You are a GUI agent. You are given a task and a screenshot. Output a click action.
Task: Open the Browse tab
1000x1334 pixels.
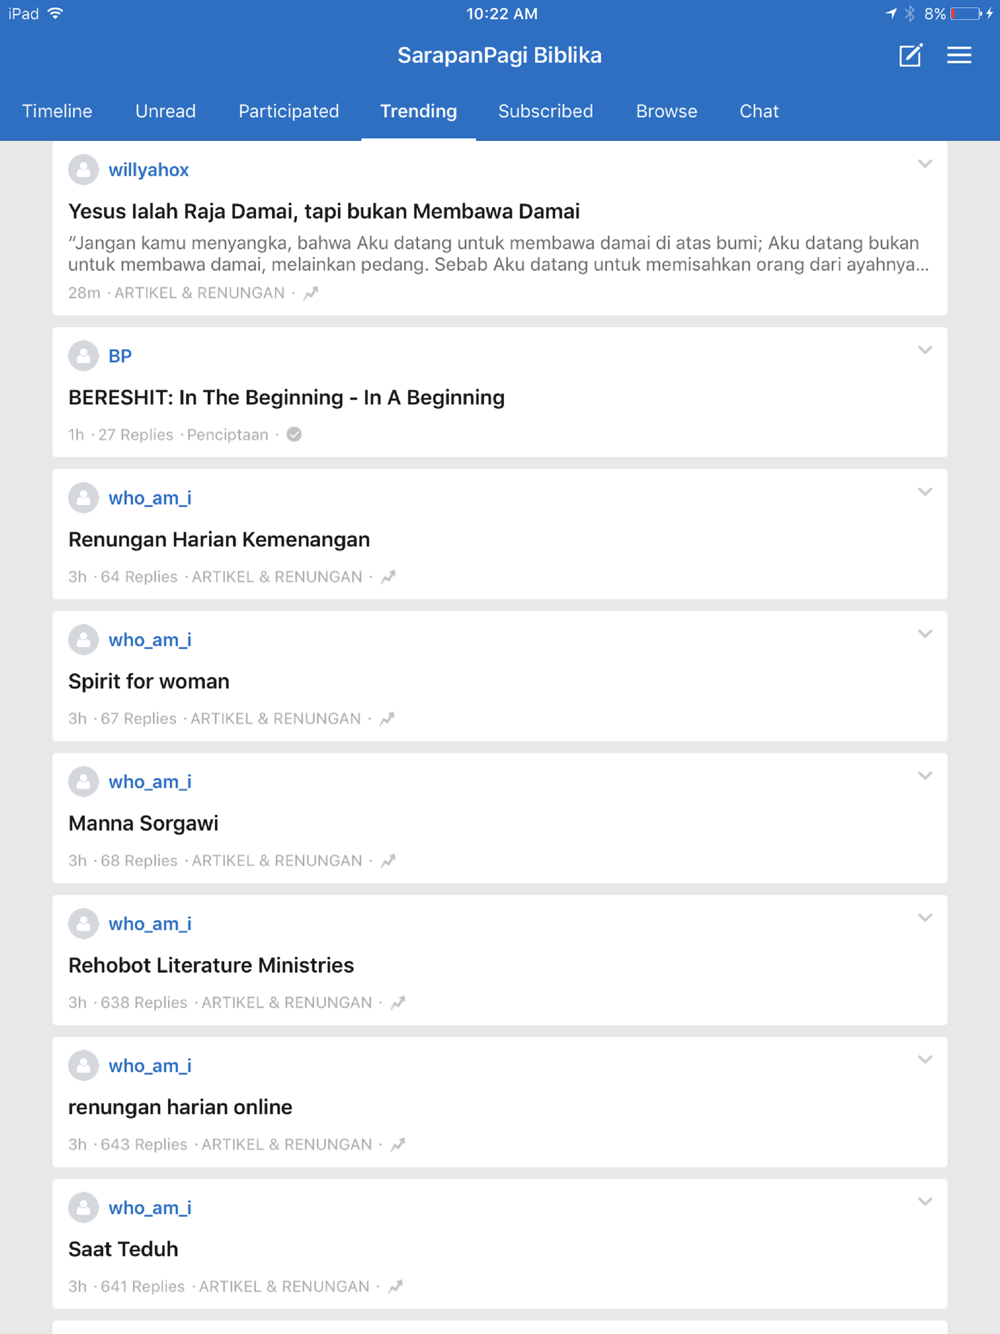(667, 111)
